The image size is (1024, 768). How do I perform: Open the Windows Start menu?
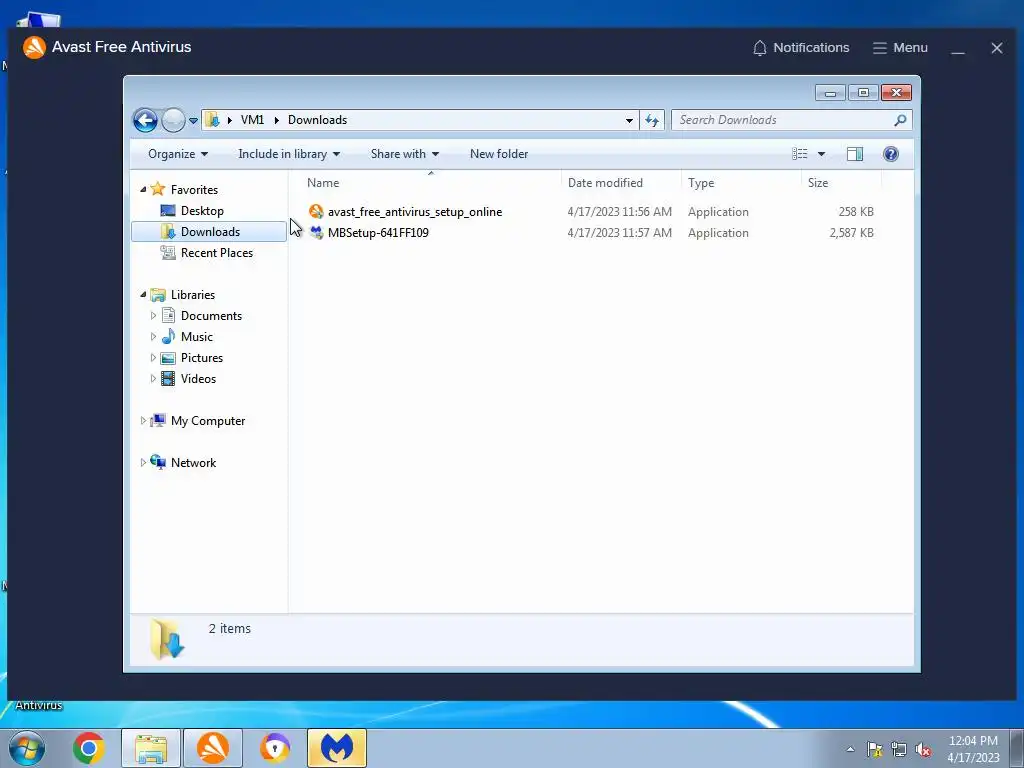(27, 748)
